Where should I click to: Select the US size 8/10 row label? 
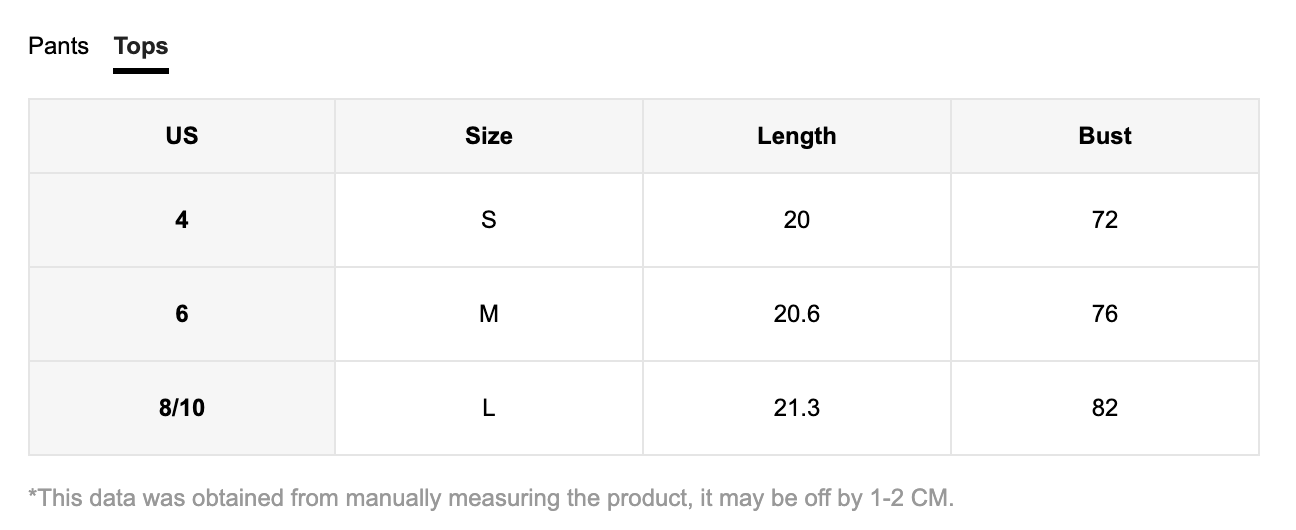pos(182,408)
